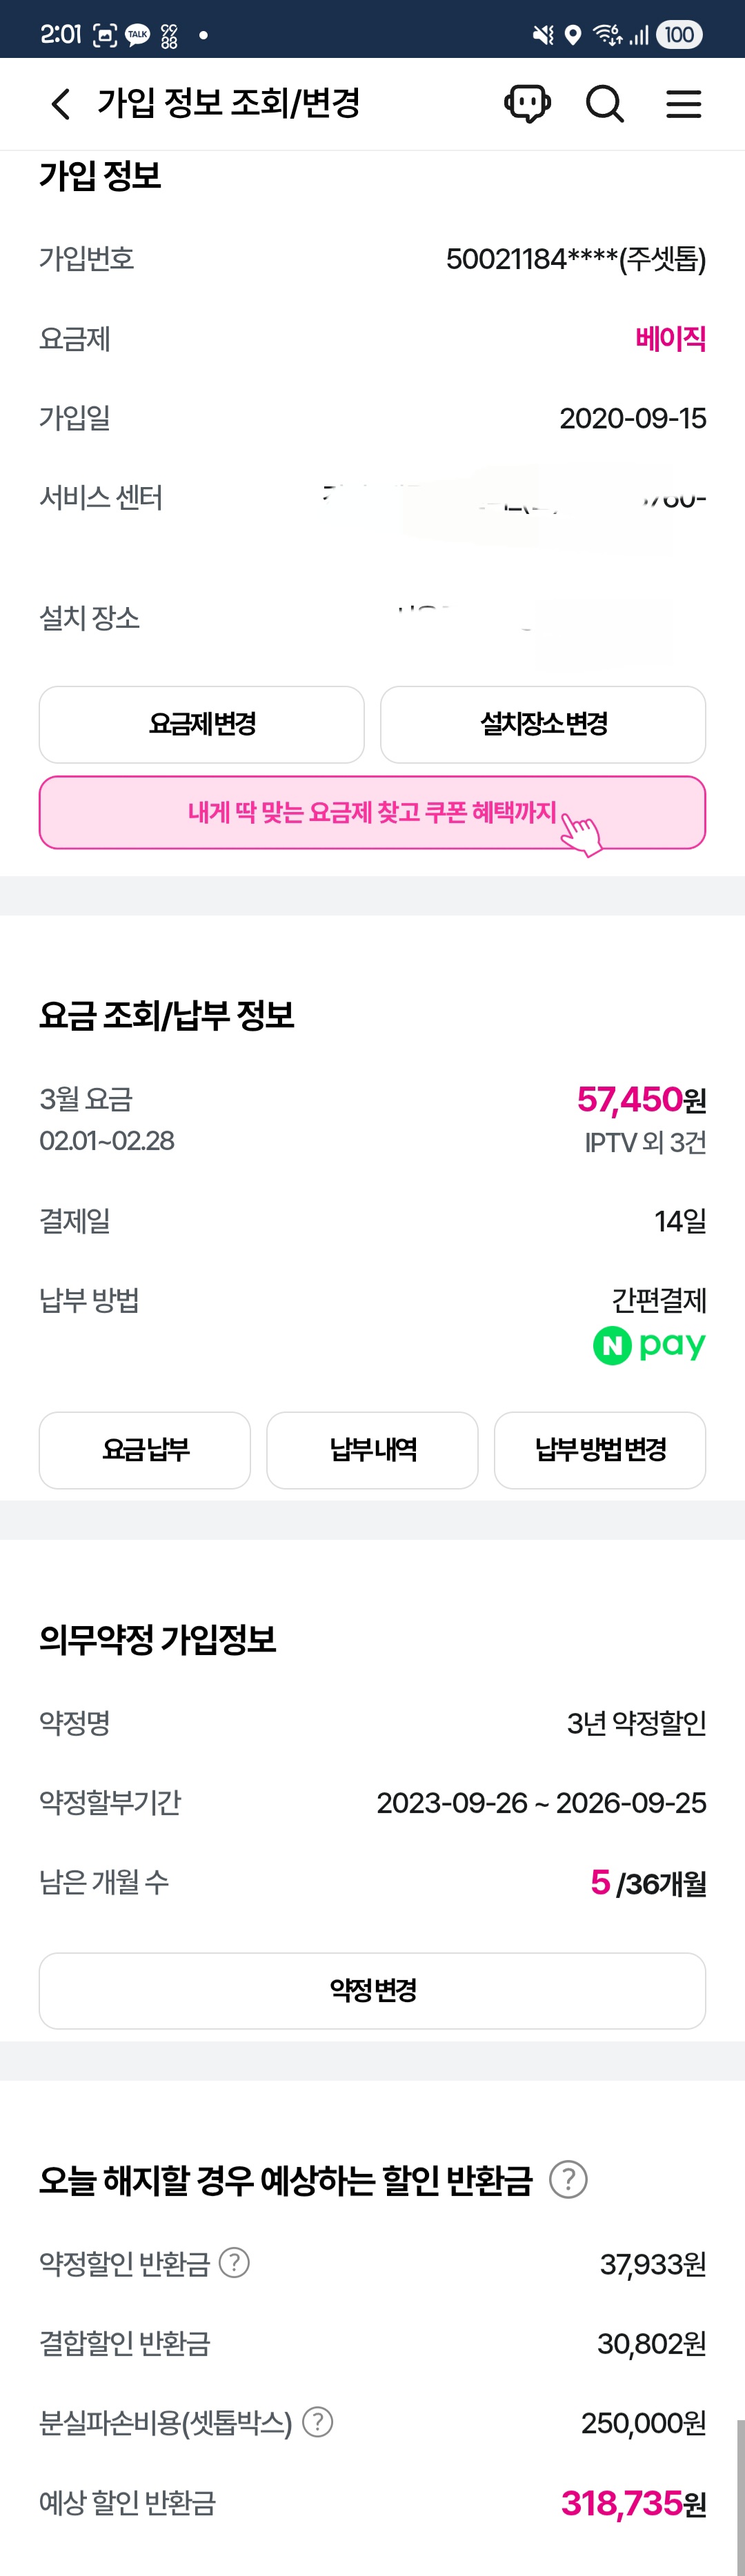Tap the 57,450원 bill amount
The height and width of the screenshot is (2576, 745).
[x=641, y=1100]
